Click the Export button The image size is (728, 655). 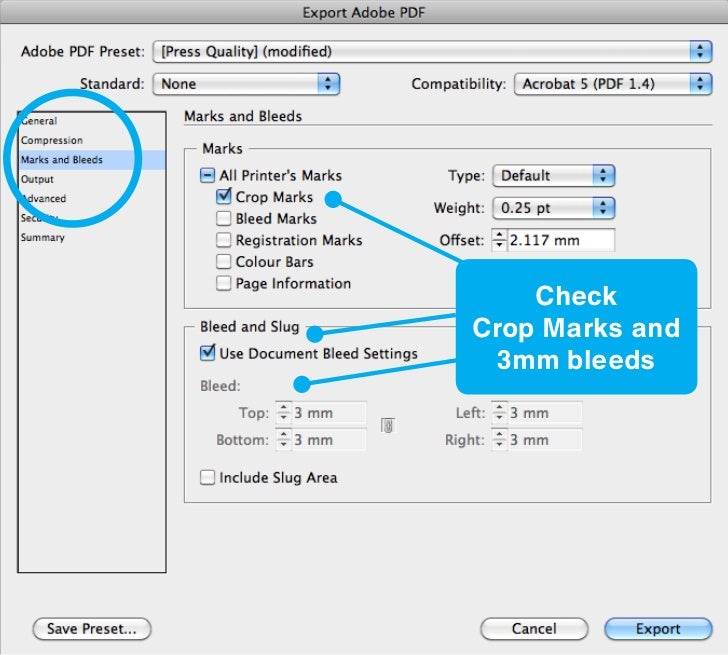[x=658, y=629]
